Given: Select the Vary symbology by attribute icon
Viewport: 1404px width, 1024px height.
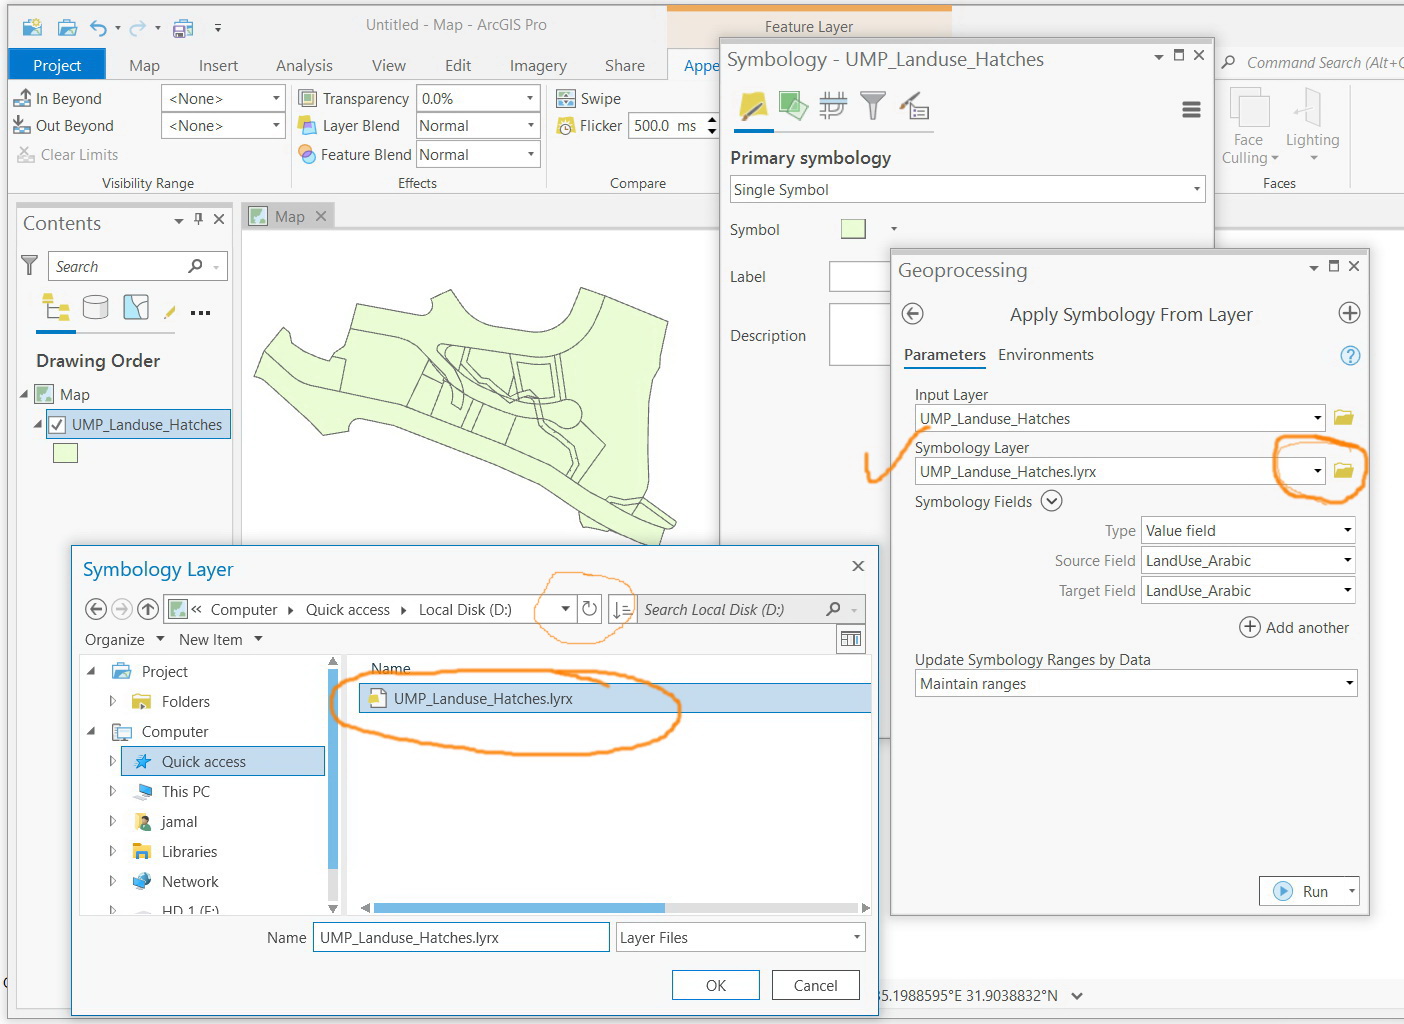Looking at the screenshot, I should tap(793, 105).
